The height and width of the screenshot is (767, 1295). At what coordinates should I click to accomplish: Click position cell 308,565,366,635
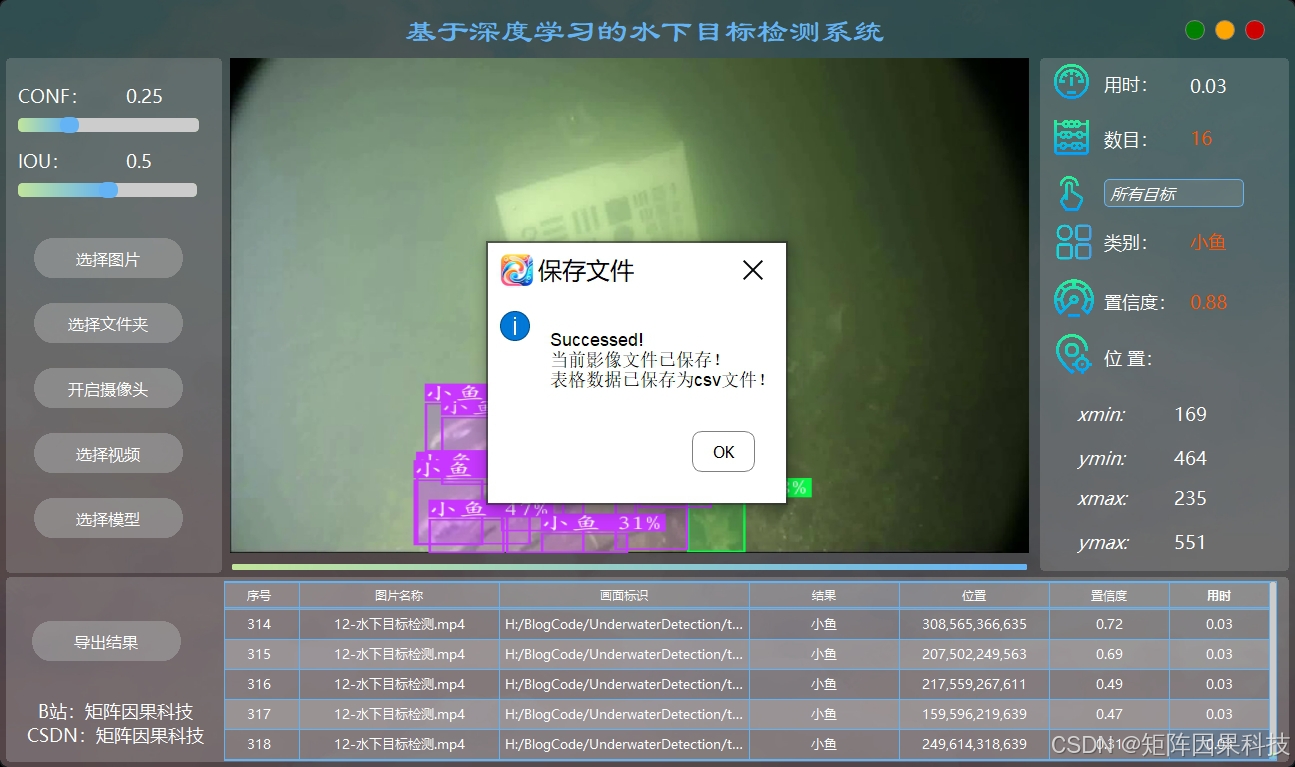(974, 624)
